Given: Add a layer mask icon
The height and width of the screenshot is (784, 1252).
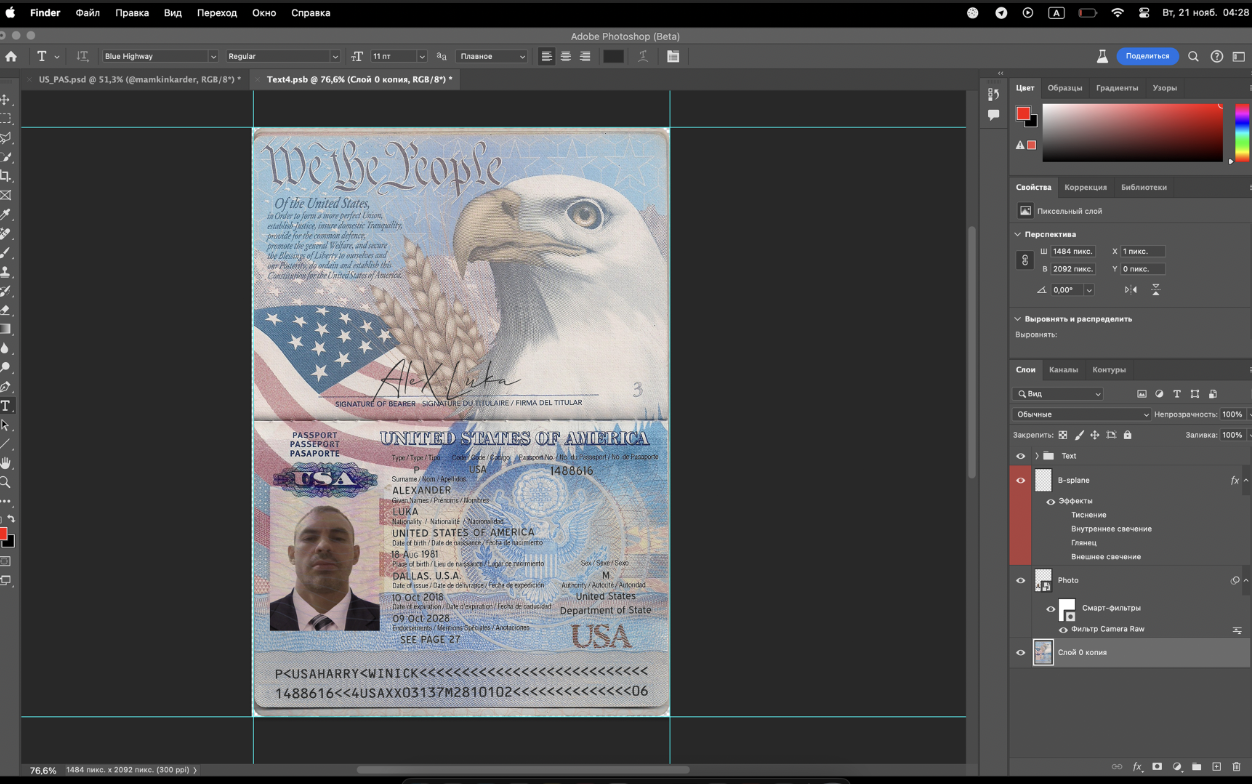Looking at the screenshot, I should coord(1157,767).
